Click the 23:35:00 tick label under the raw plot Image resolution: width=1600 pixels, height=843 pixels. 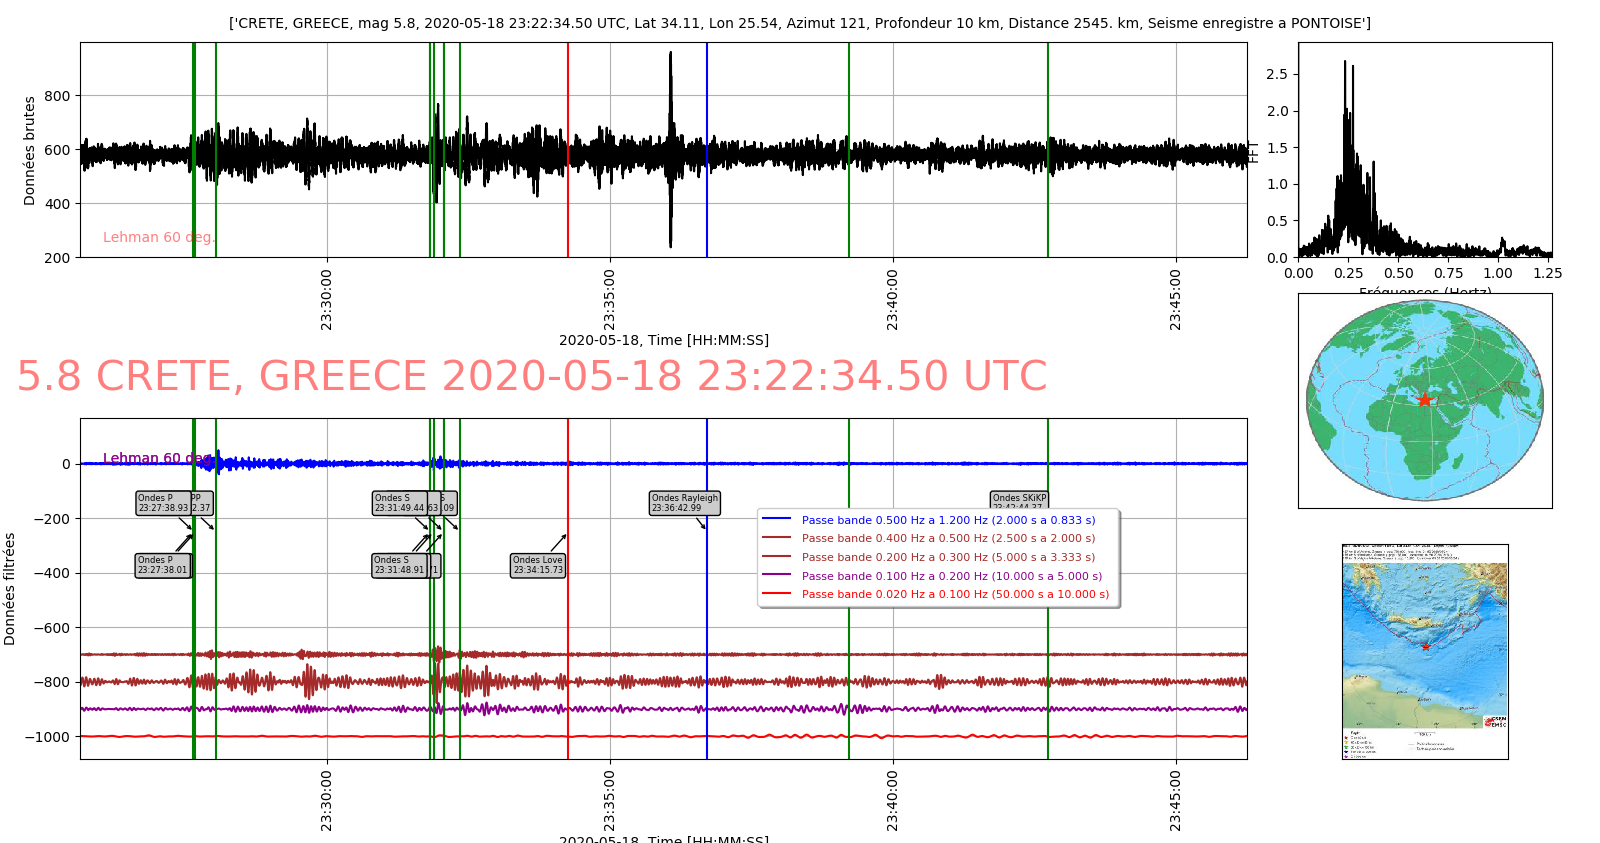(610, 298)
